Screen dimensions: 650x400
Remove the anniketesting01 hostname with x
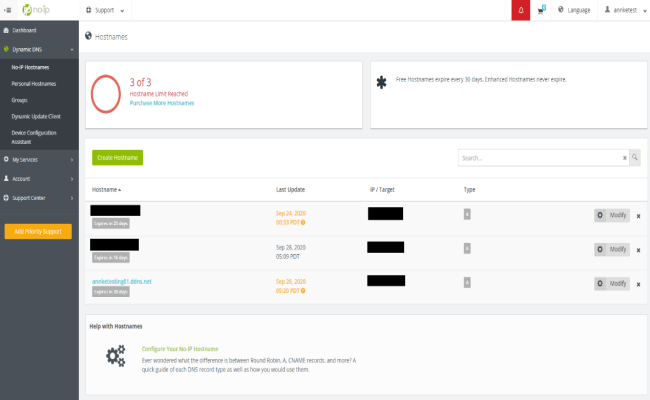pyautogui.click(x=638, y=284)
